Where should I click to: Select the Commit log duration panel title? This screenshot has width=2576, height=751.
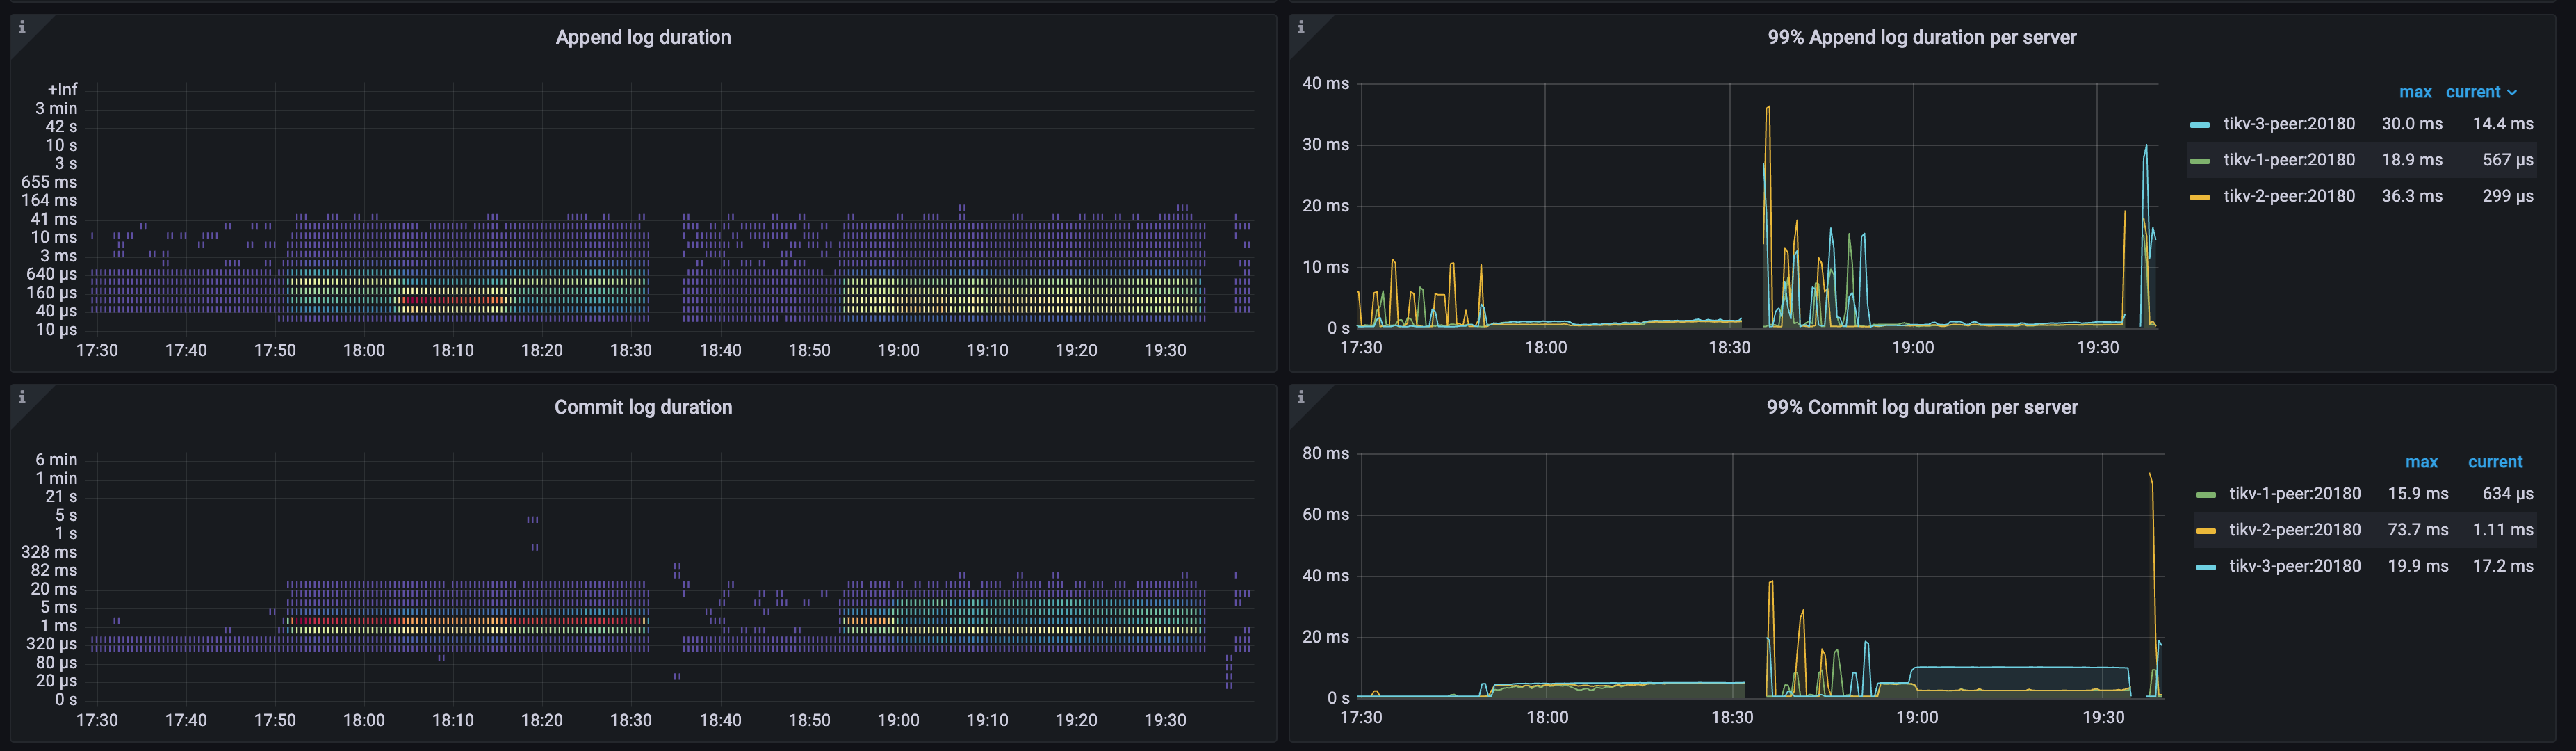tap(643, 407)
